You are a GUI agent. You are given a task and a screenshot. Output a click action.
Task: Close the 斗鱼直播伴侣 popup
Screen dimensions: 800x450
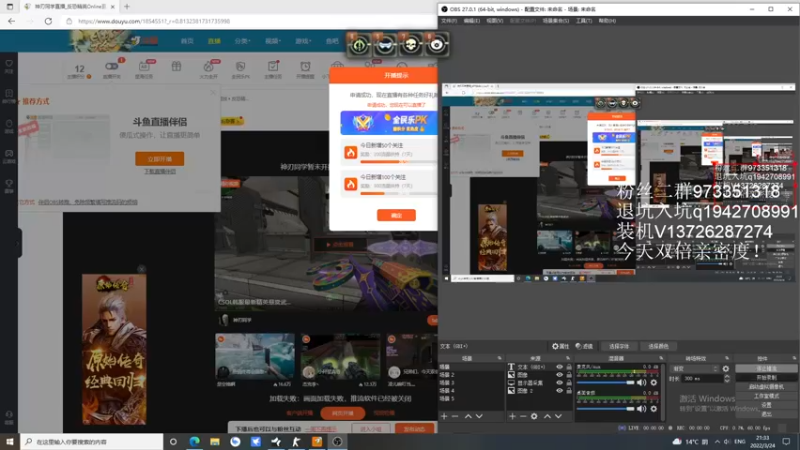[x=213, y=92]
